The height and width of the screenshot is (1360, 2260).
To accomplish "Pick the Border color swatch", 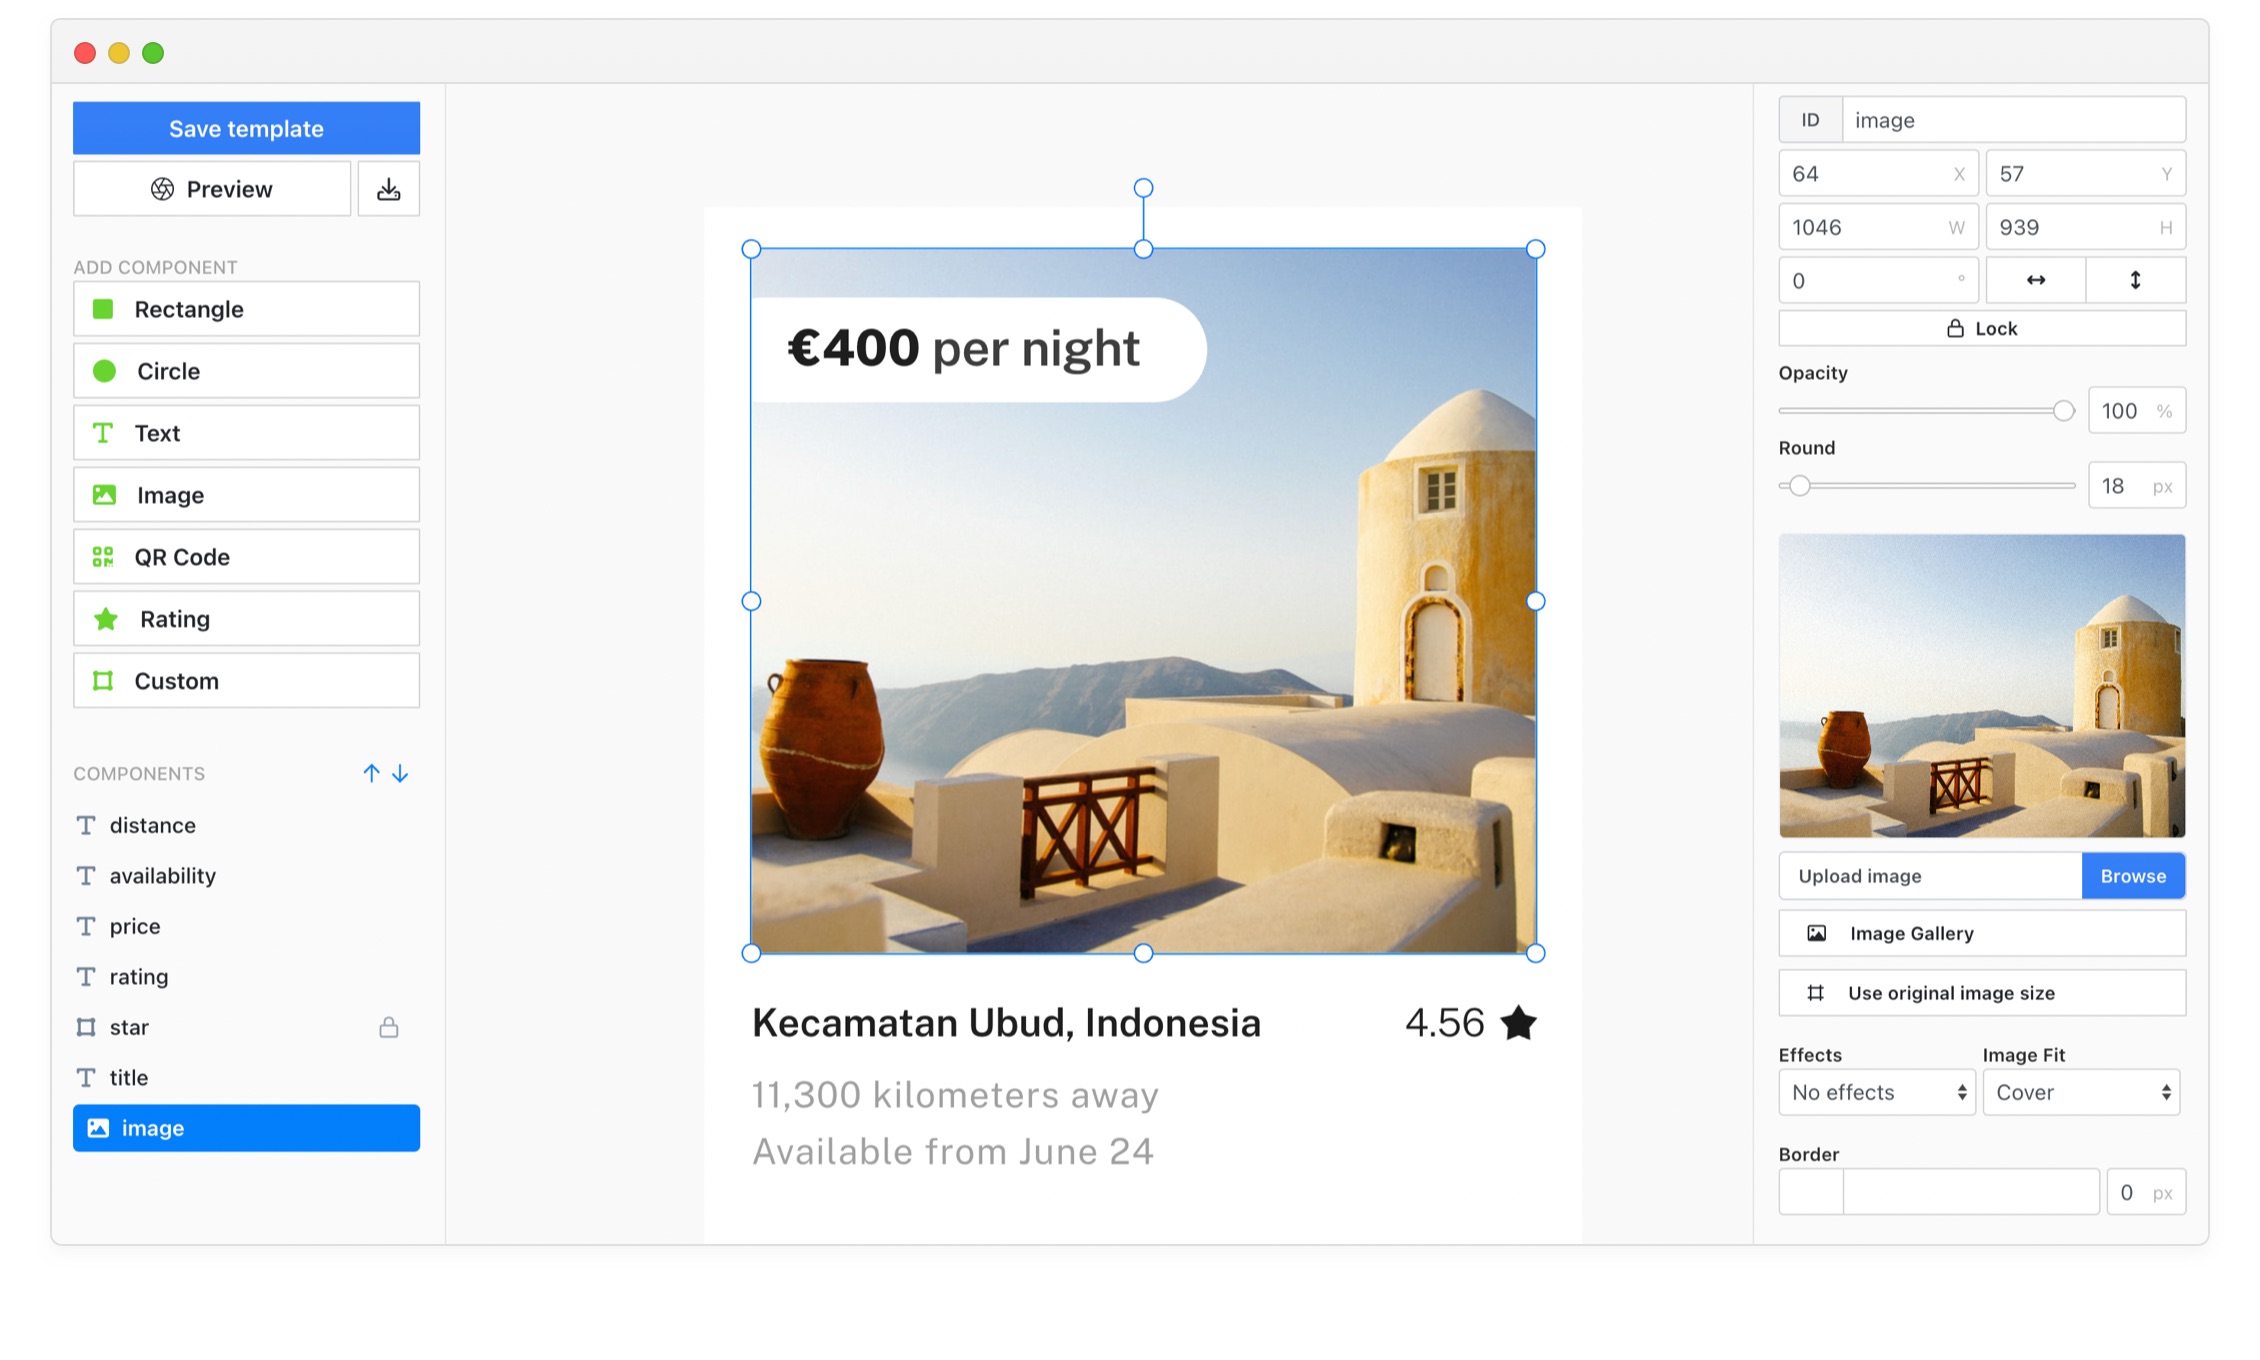I will [1810, 1191].
